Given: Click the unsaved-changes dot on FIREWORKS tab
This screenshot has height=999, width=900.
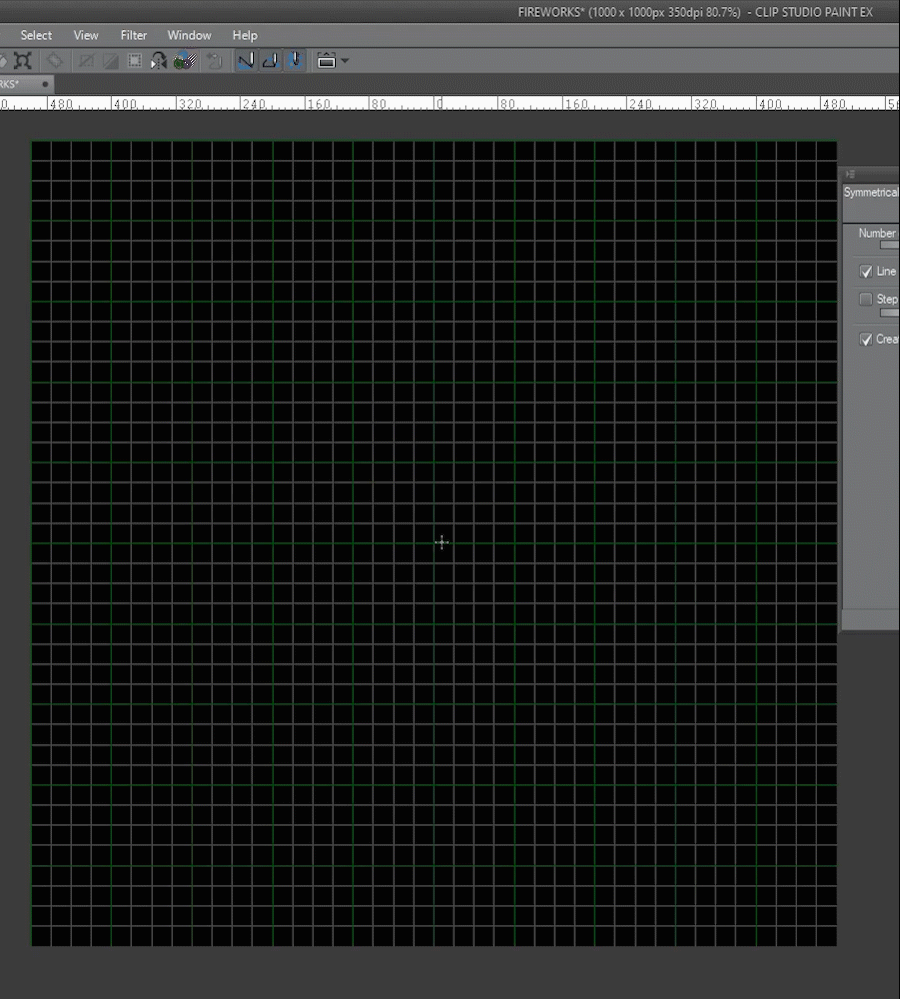Looking at the screenshot, I should 45,84.
